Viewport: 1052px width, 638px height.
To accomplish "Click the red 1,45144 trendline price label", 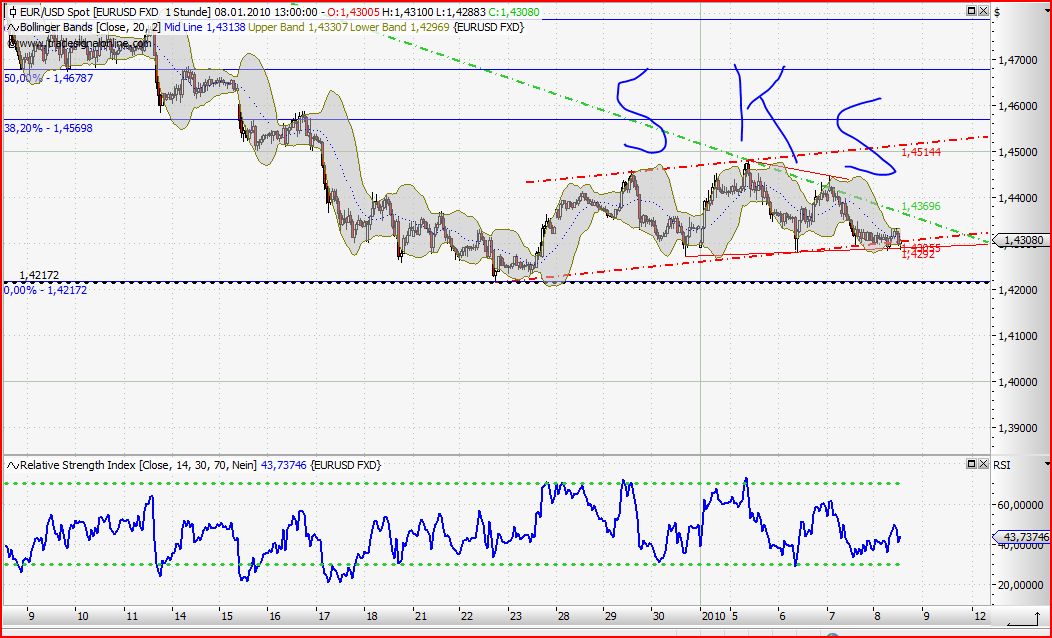I will [x=921, y=152].
